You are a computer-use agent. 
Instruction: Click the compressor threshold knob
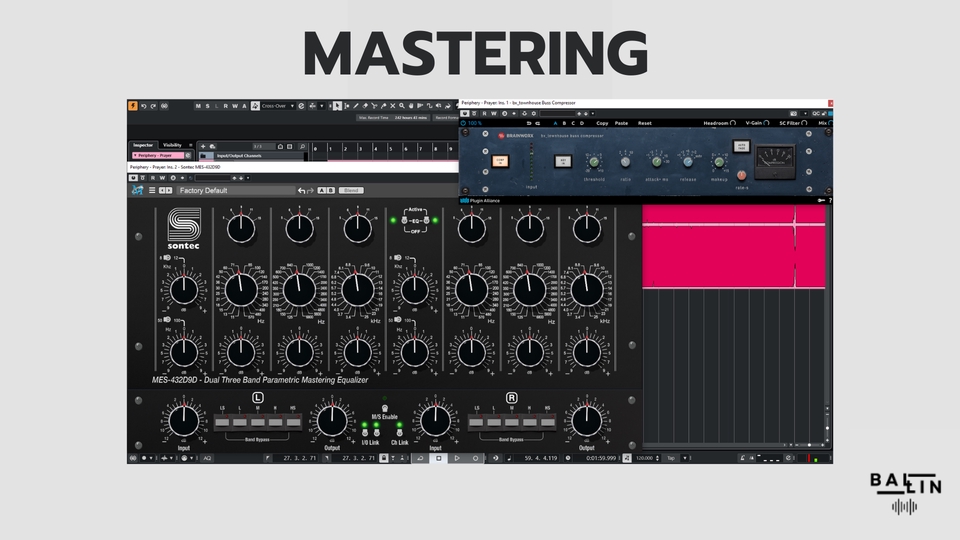[594, 162]
